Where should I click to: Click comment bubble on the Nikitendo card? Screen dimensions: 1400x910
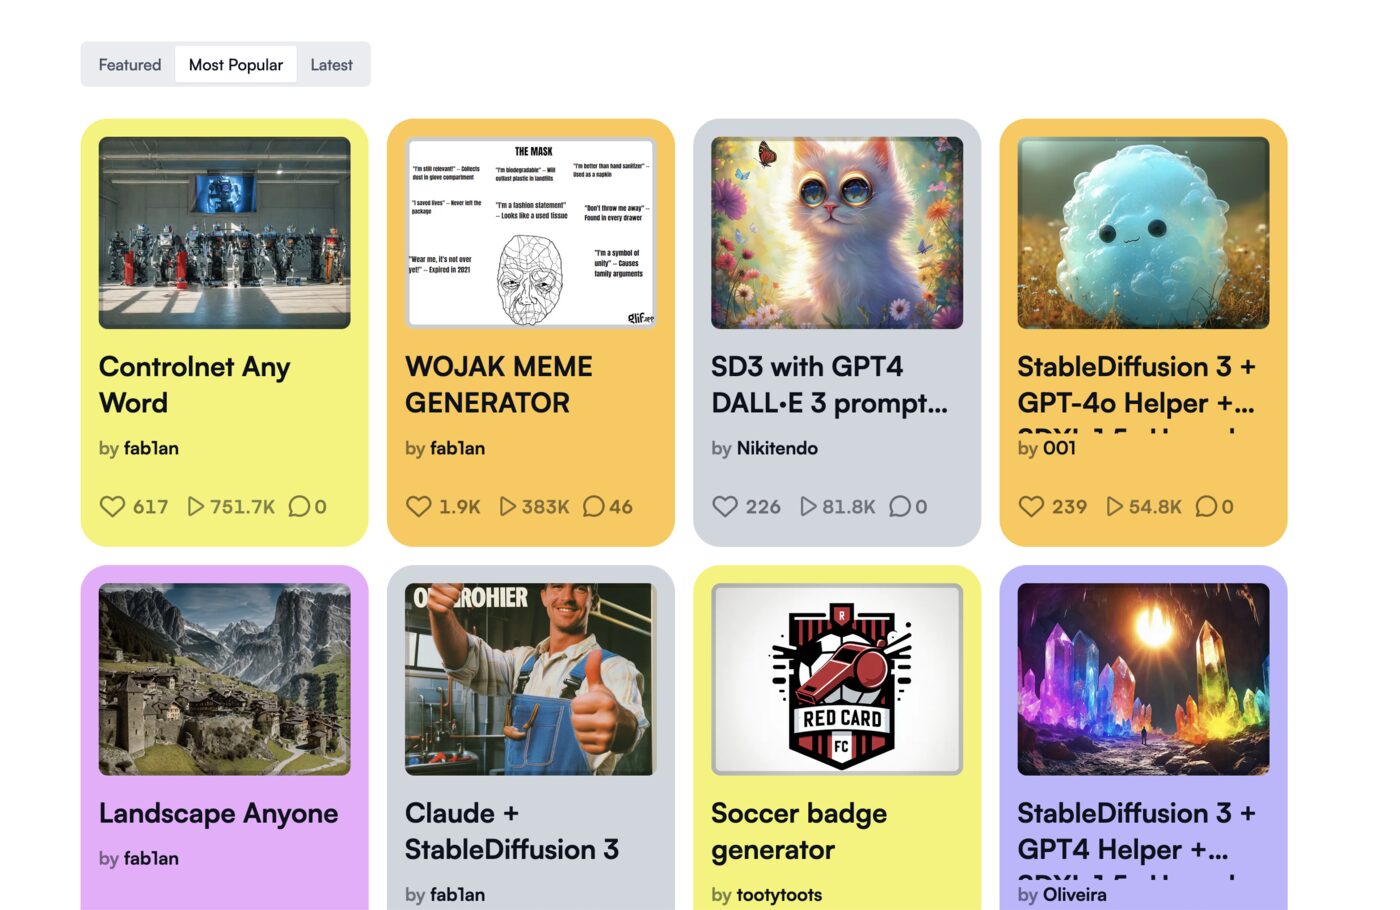pos(900,507)
